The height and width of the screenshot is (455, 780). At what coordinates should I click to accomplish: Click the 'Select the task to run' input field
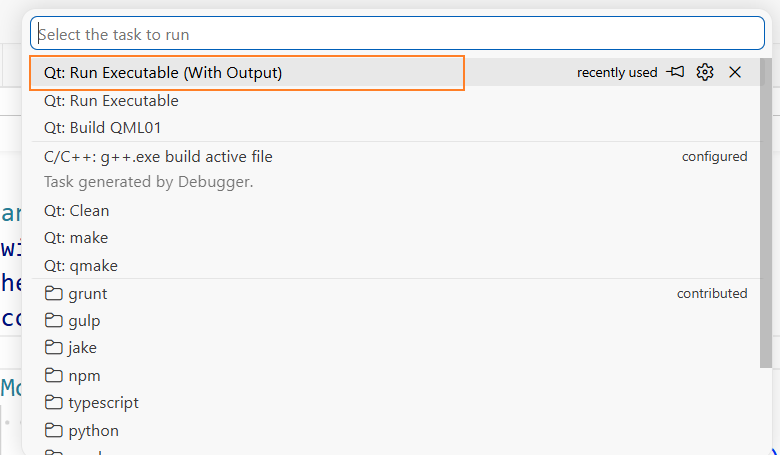coord(397,34)
